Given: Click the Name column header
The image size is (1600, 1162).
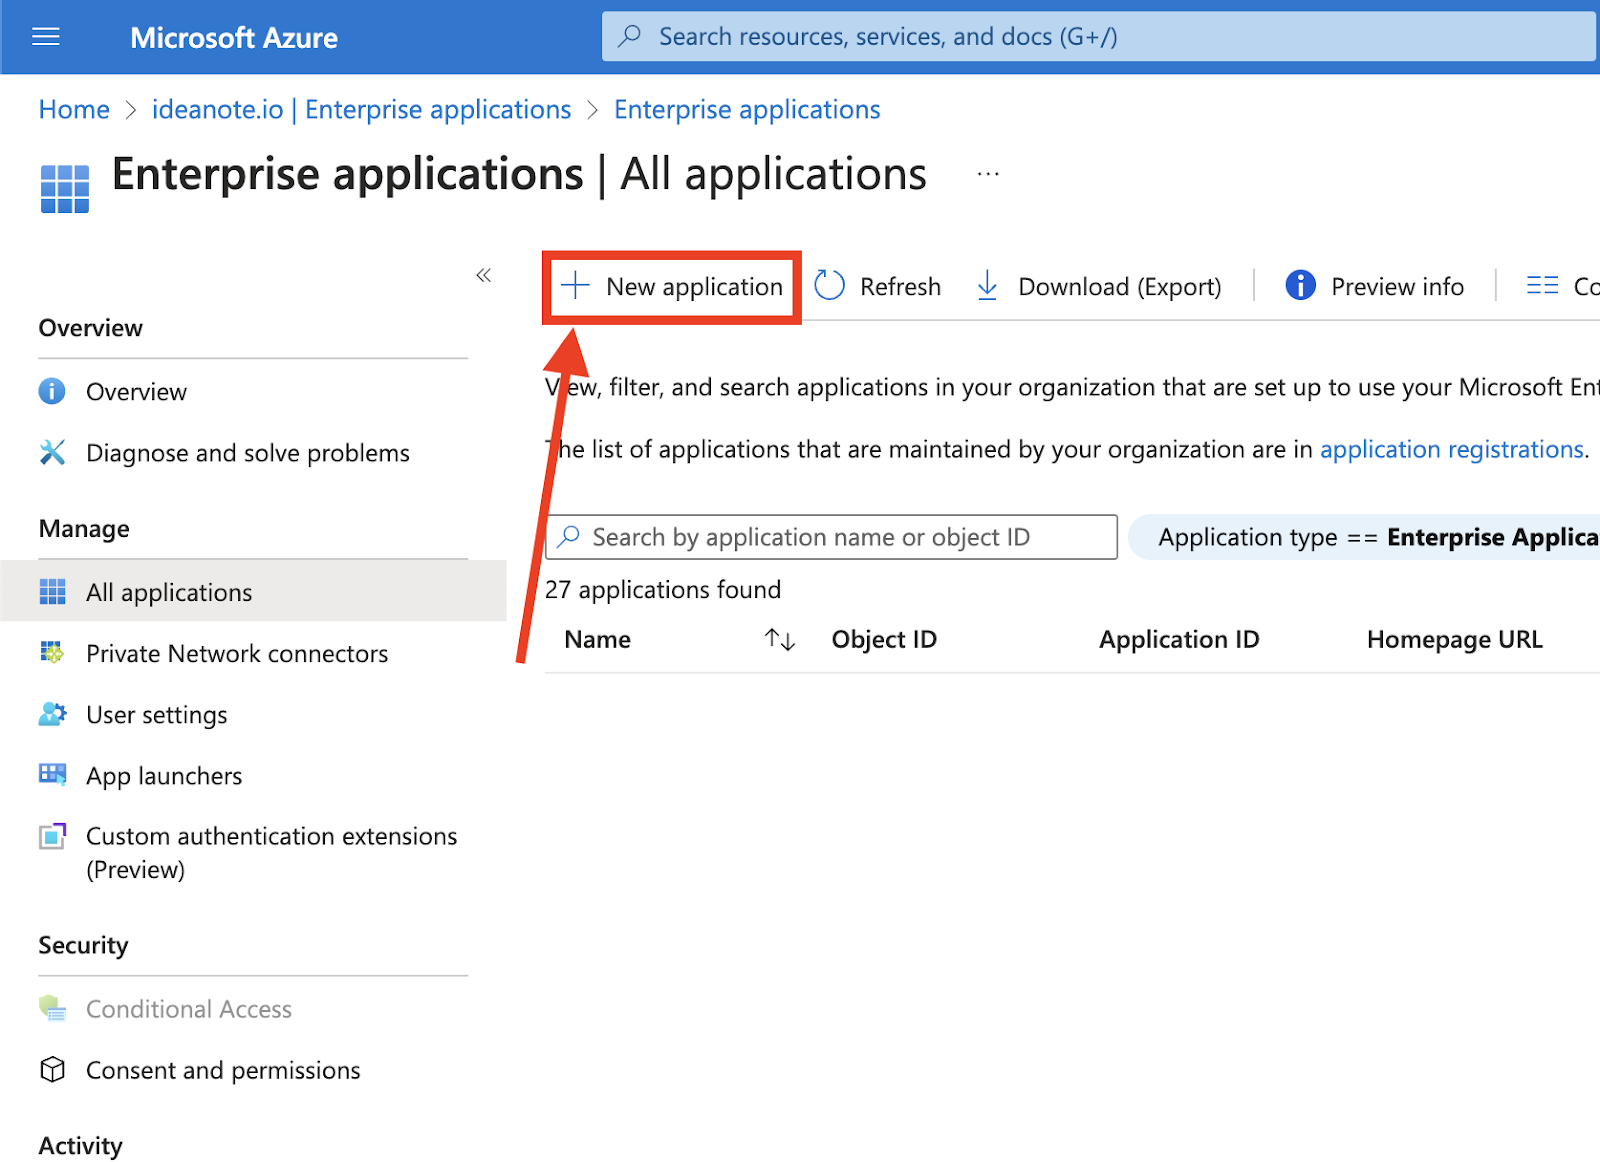Looking at the screenshot, I should [x=597, y=639].
